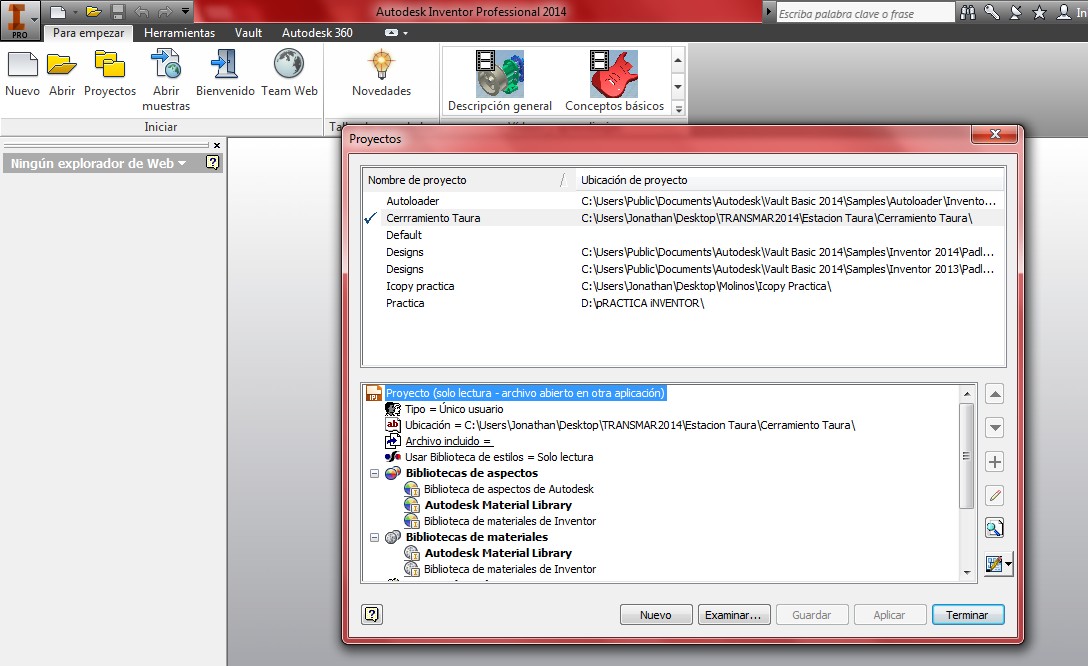This screenshot has height=666, width=1088.
Task: Select the Ubicación path tree item
Action: point(629,425)
